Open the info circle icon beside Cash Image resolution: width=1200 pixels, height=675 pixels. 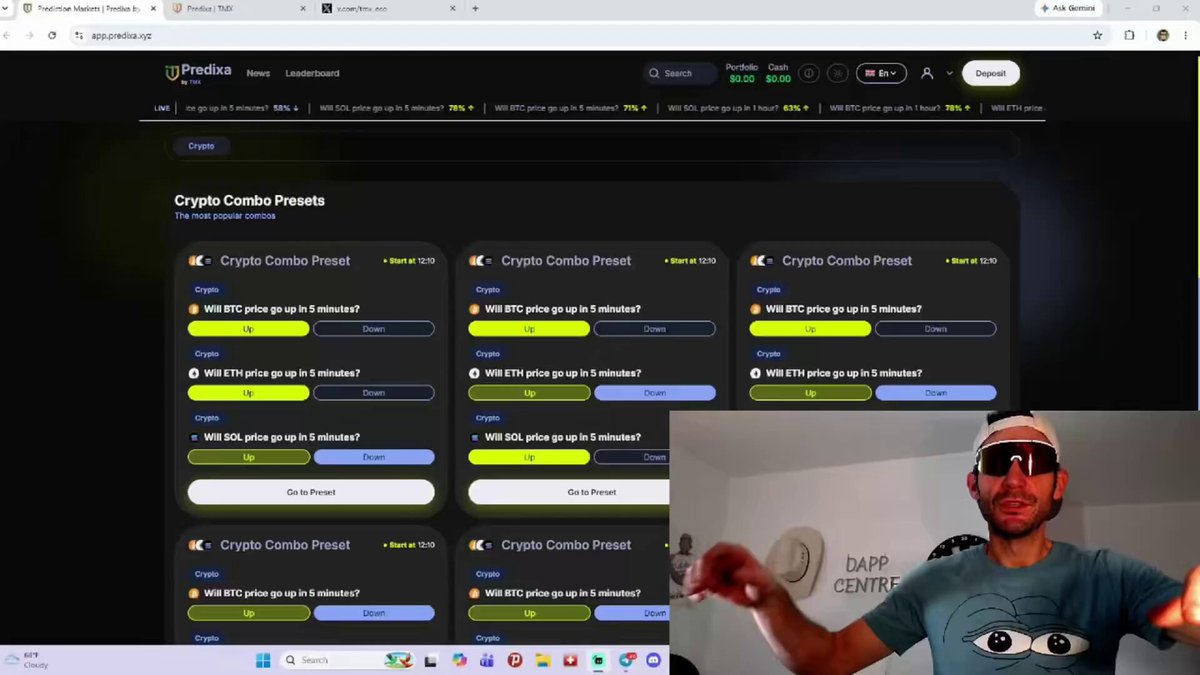tap(809, 73)
